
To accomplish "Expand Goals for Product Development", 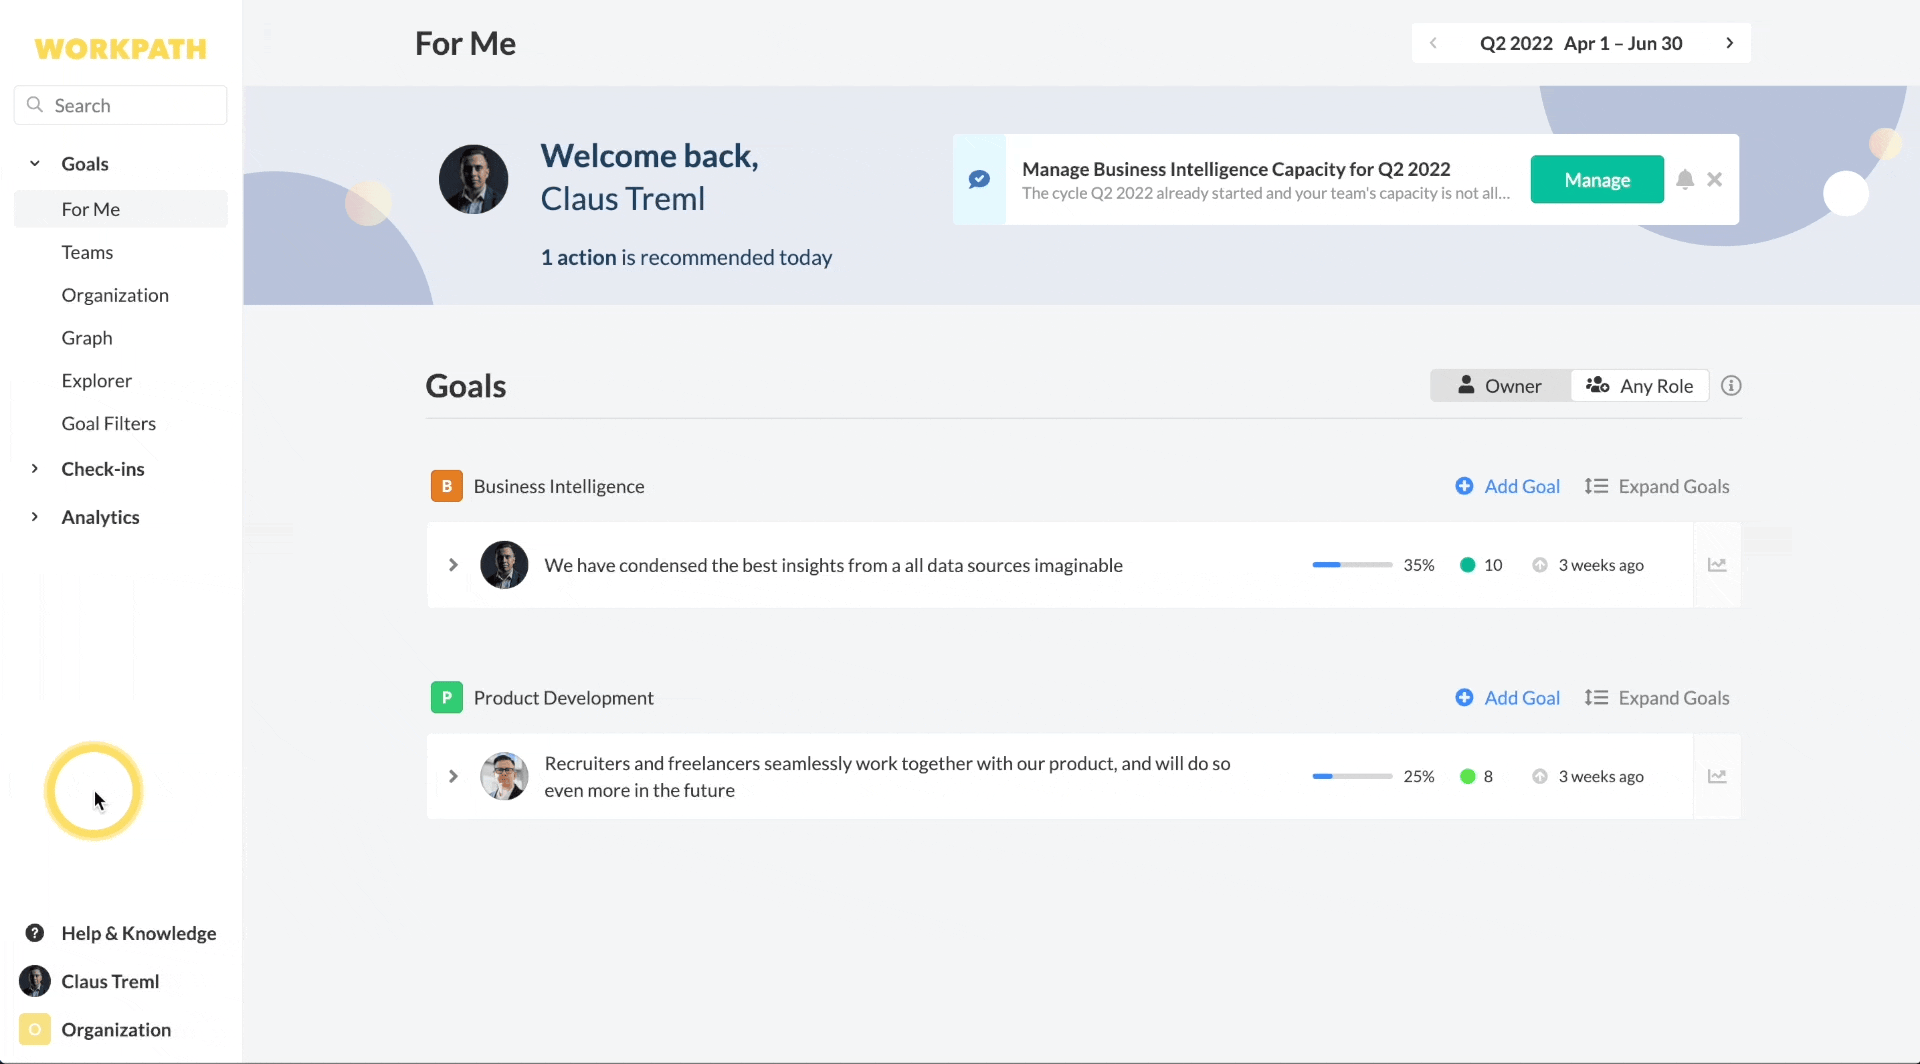I will point(1657,698).
